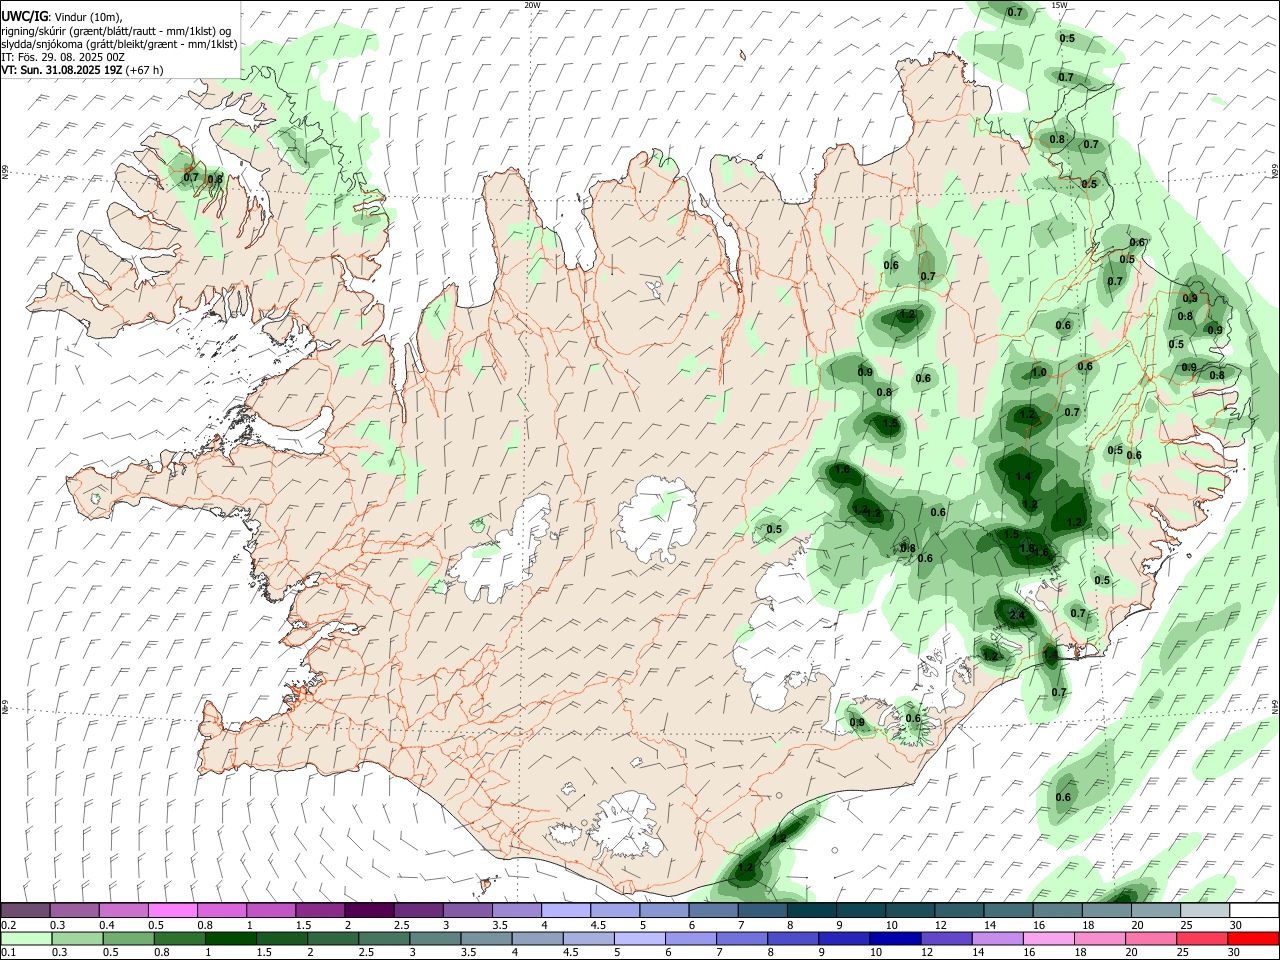Click the mauve 0.2 snow legend swatch
This screenshot has width=1280, height=960.
[25, 910]
